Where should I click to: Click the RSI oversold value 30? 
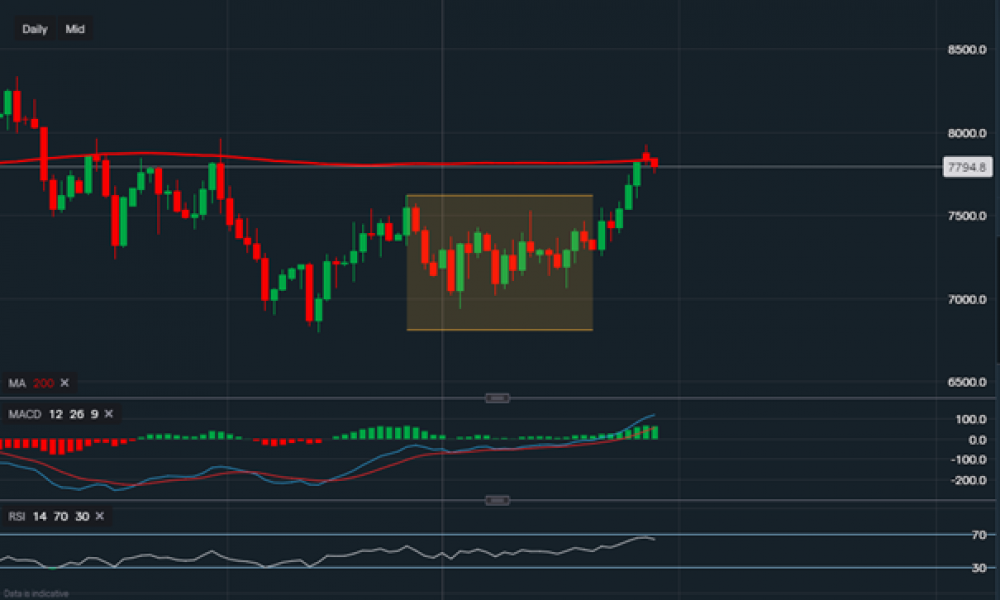pos(82,517)
